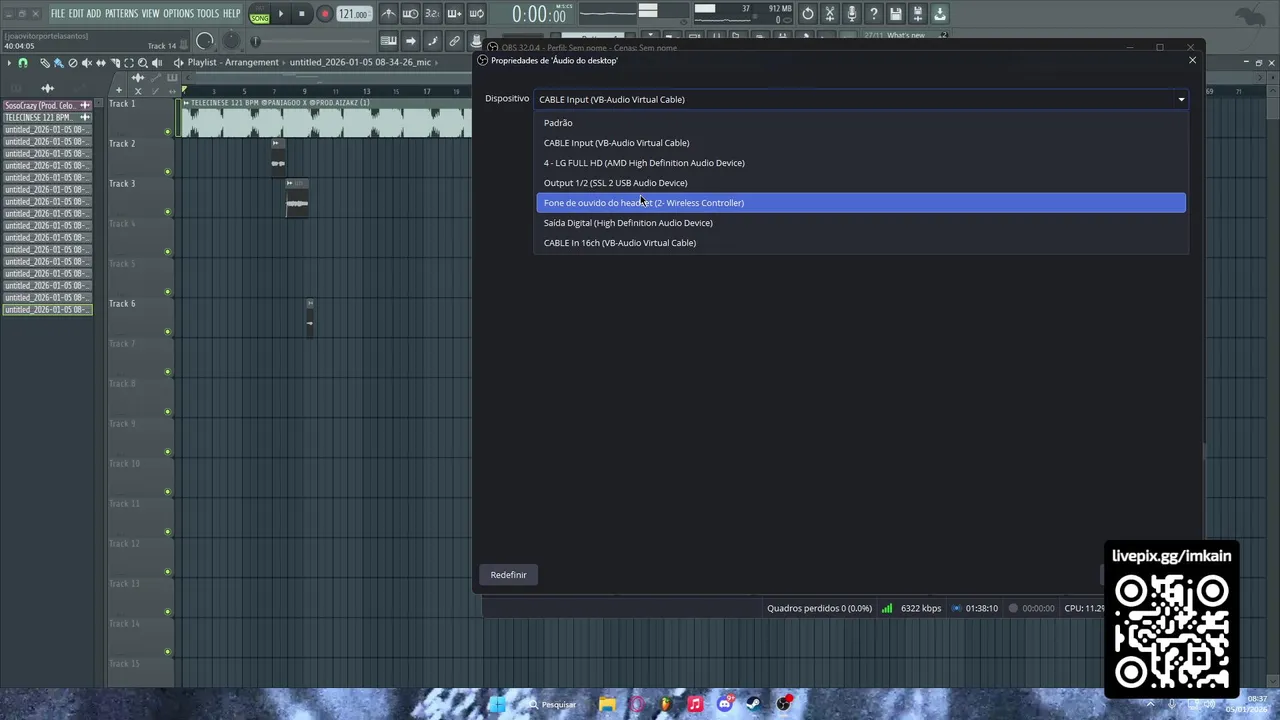
Task: Toggle the metronome icon in FL Studio
Action: tap(388, 14)
